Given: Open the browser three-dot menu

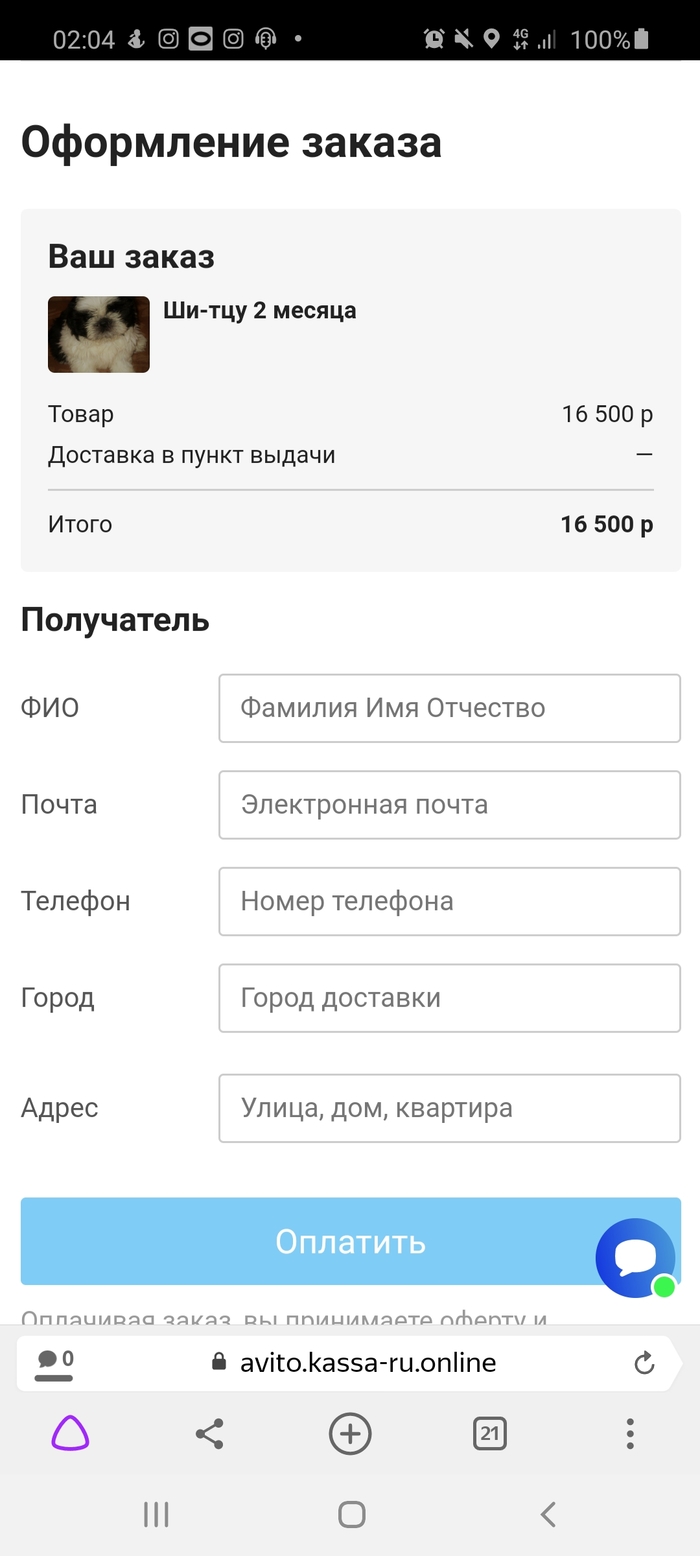Looking at the screenshot, I should point(629,1434).
